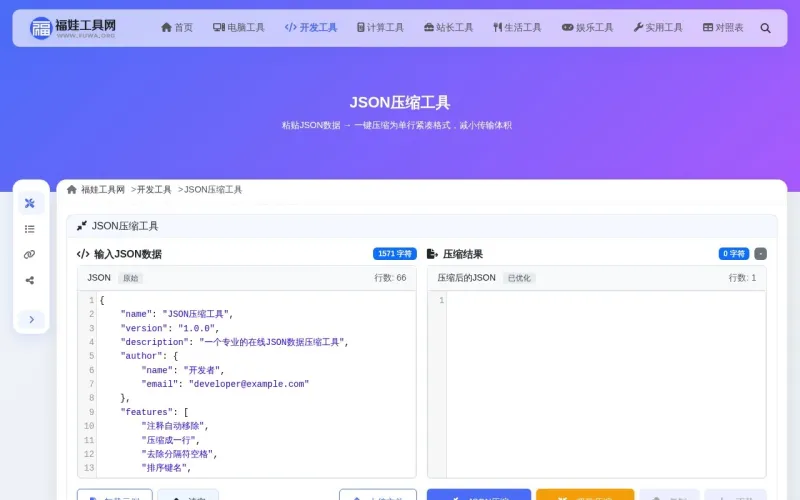Open the list icon in the left sidebar
Viewport: 800px width, 500px height.
click(x=30, y=229)
